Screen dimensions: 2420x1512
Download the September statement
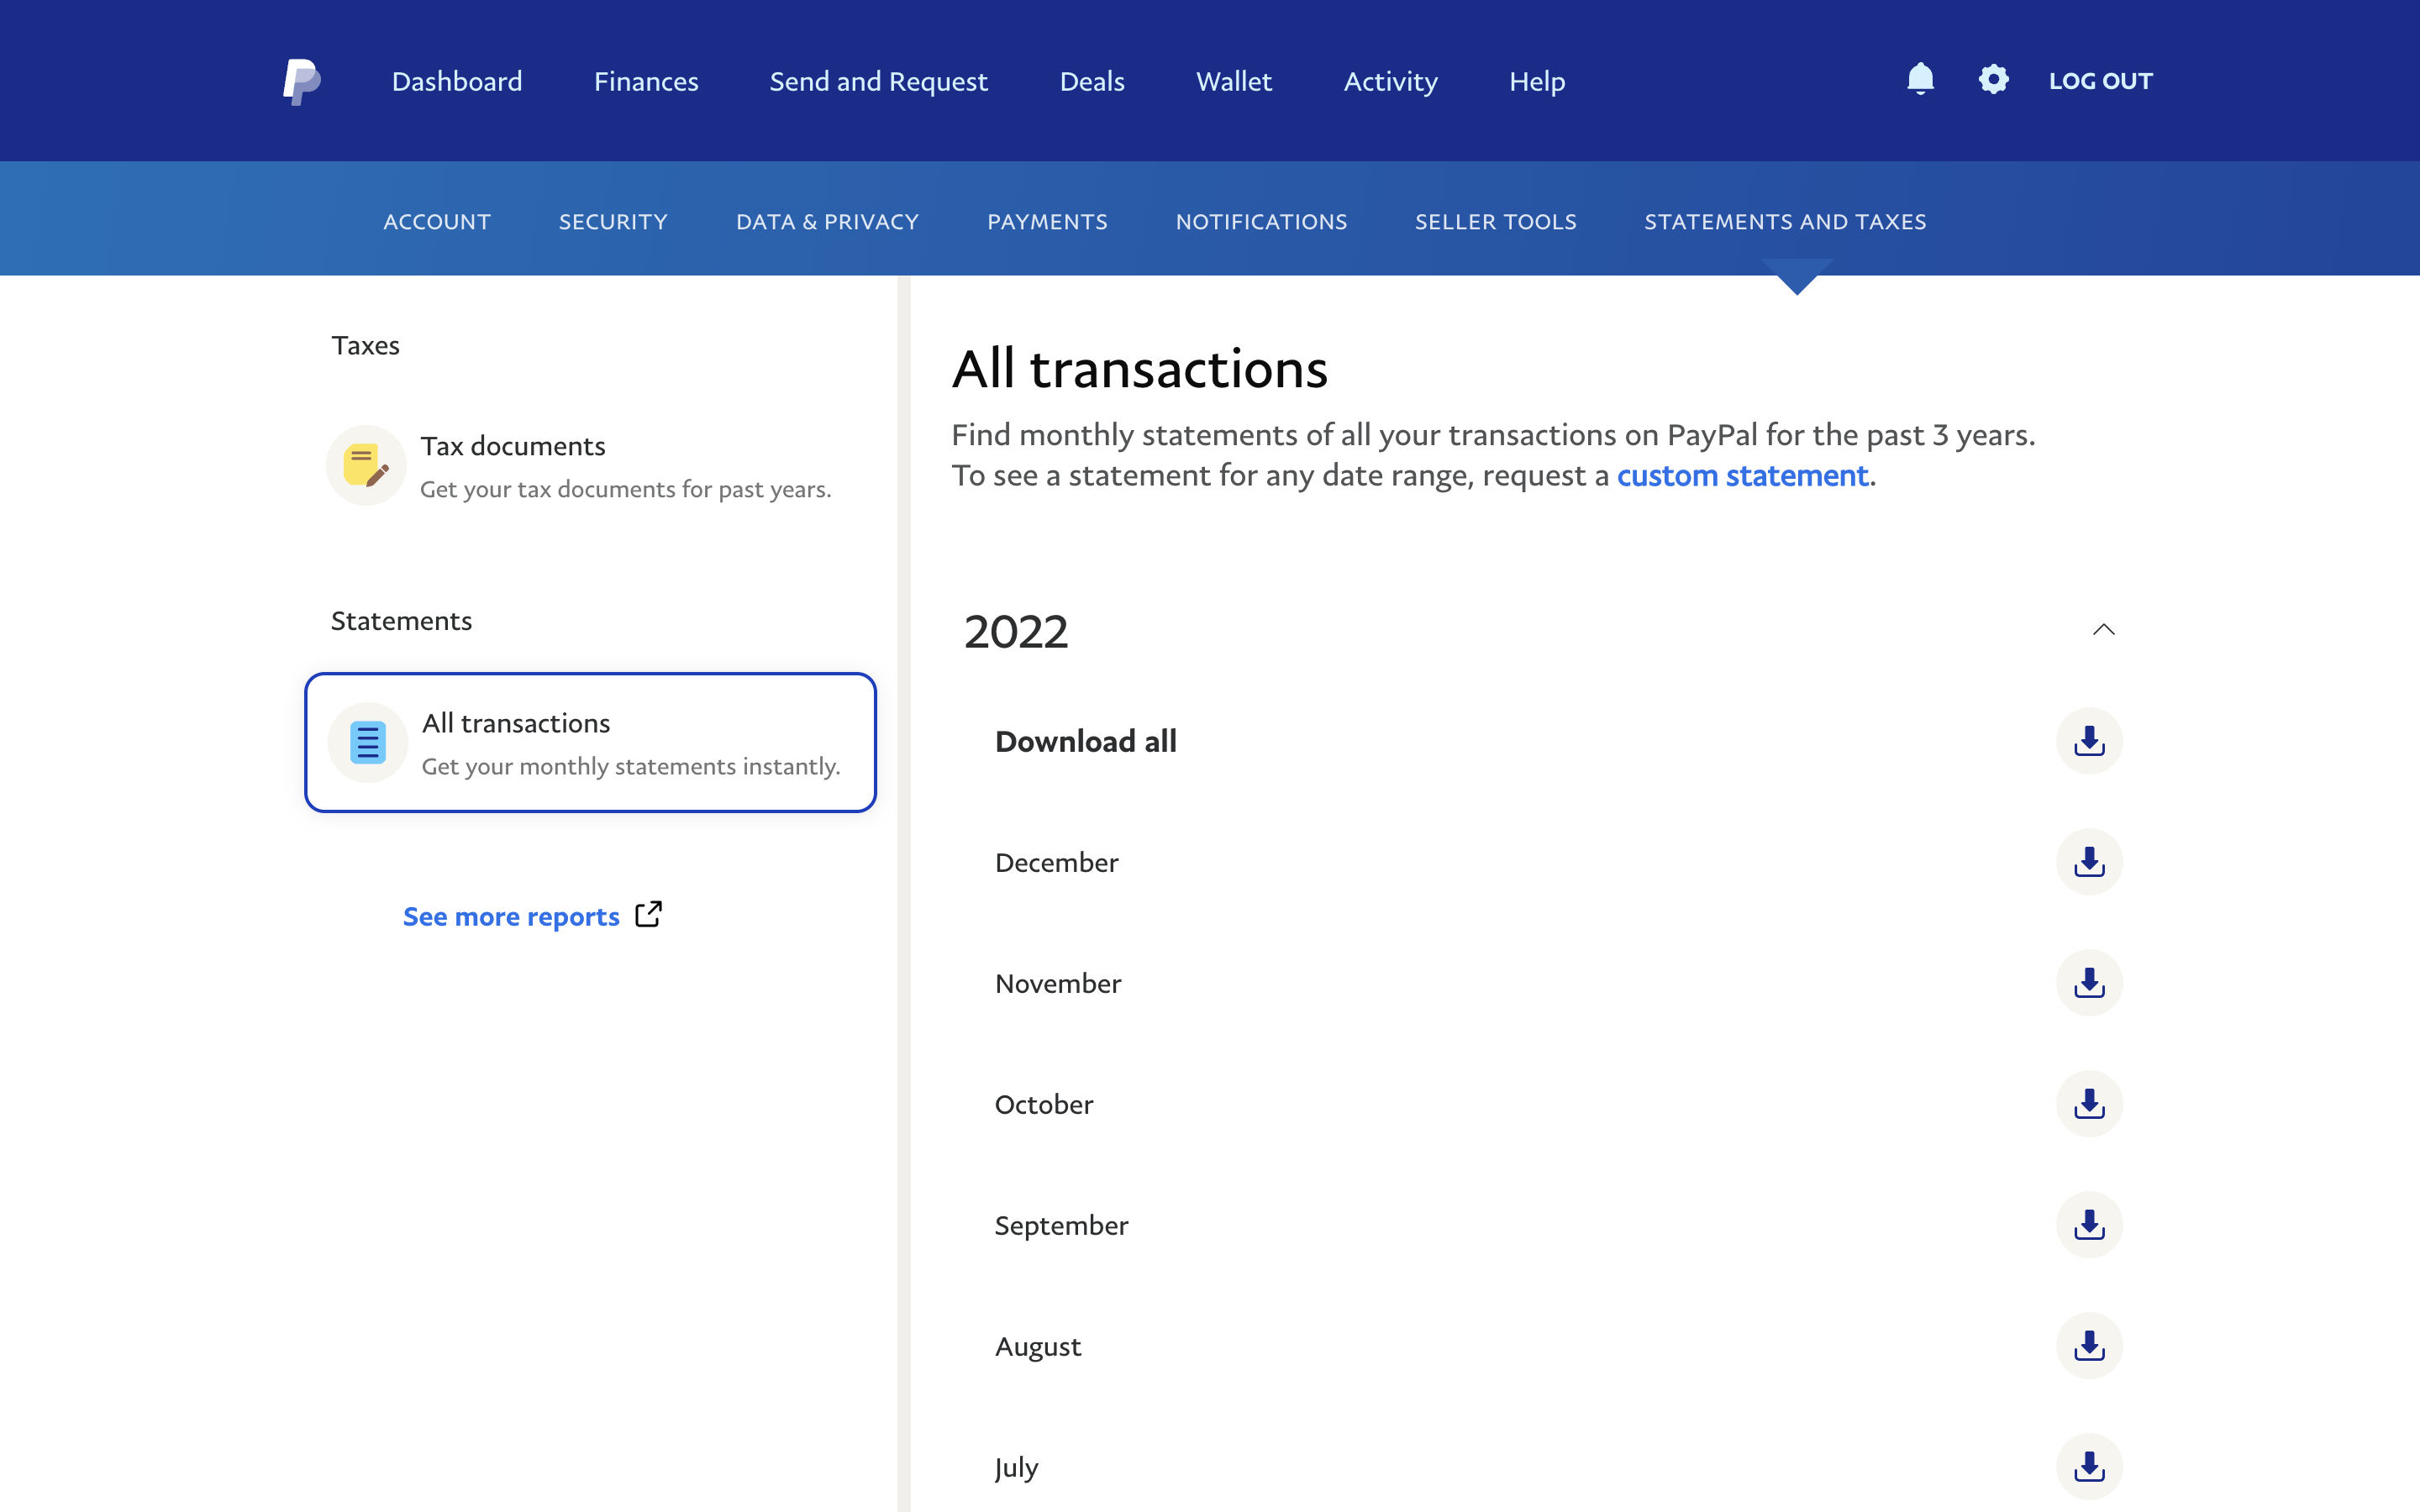[2089, 1225]
